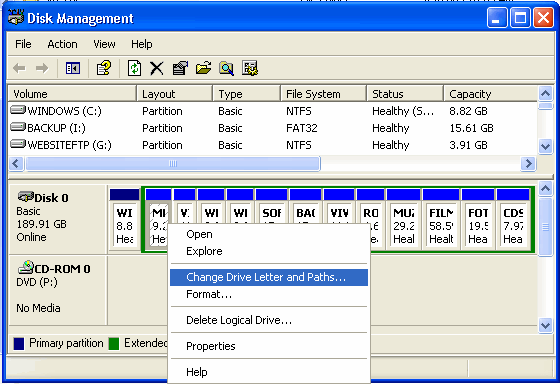The width and height of the screenshot is (560, 384).
Task: Choose Open from the context menu
Action: tap(269, 234)
